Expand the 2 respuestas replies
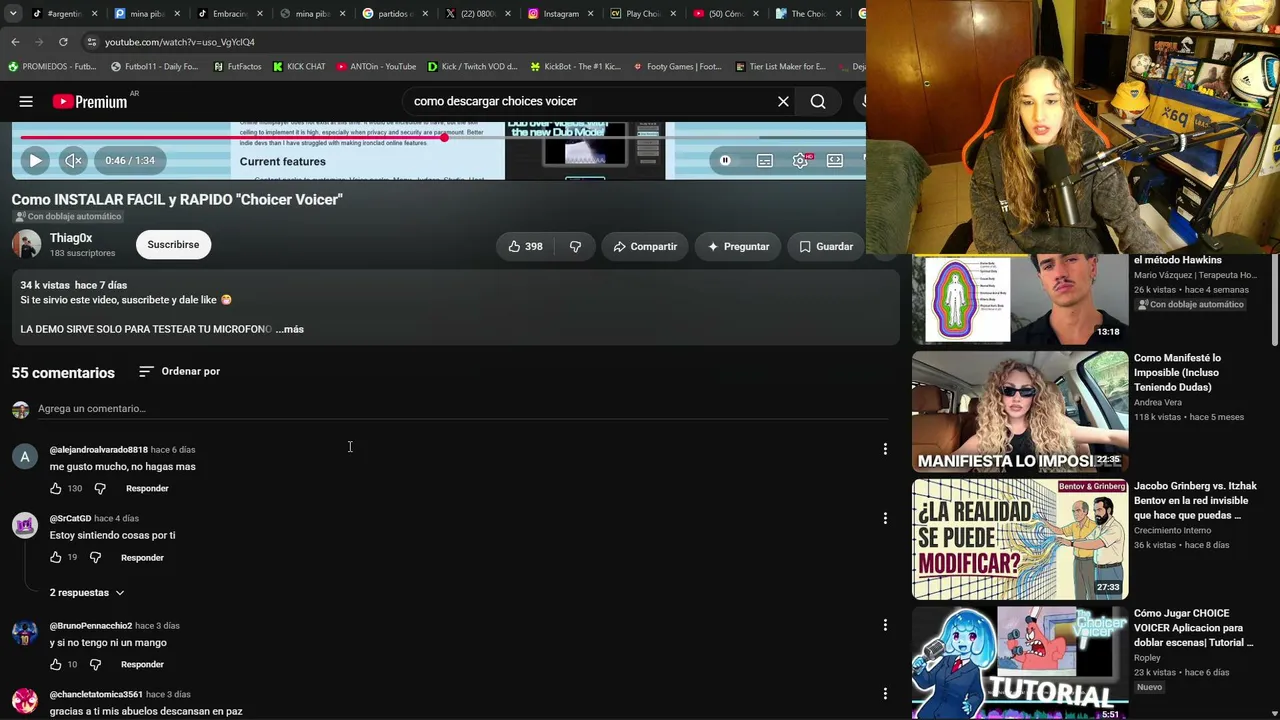 [x=87, y=593]
